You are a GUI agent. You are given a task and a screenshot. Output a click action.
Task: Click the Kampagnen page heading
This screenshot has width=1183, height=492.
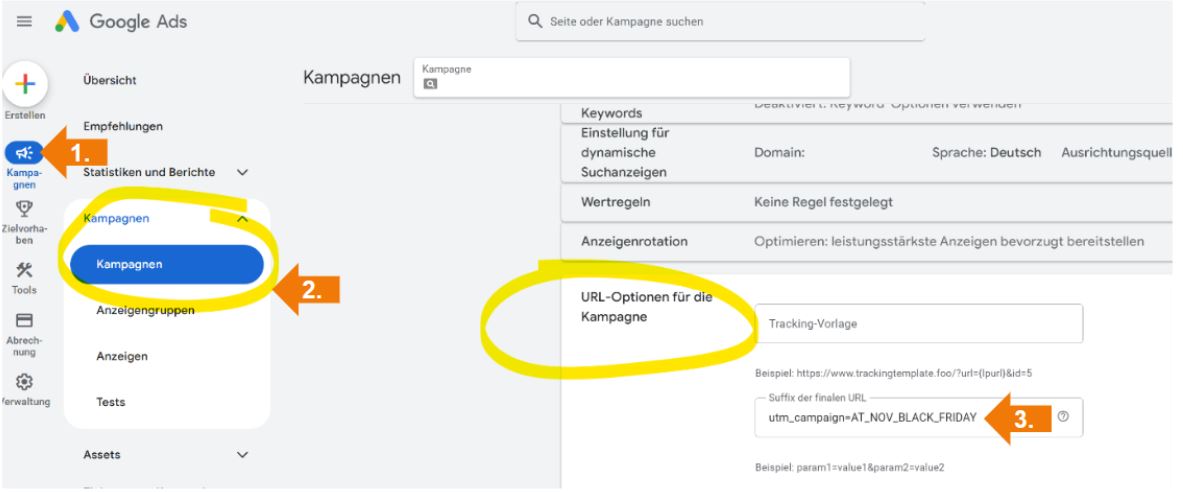pyautogui.click(x=352, y=78)
